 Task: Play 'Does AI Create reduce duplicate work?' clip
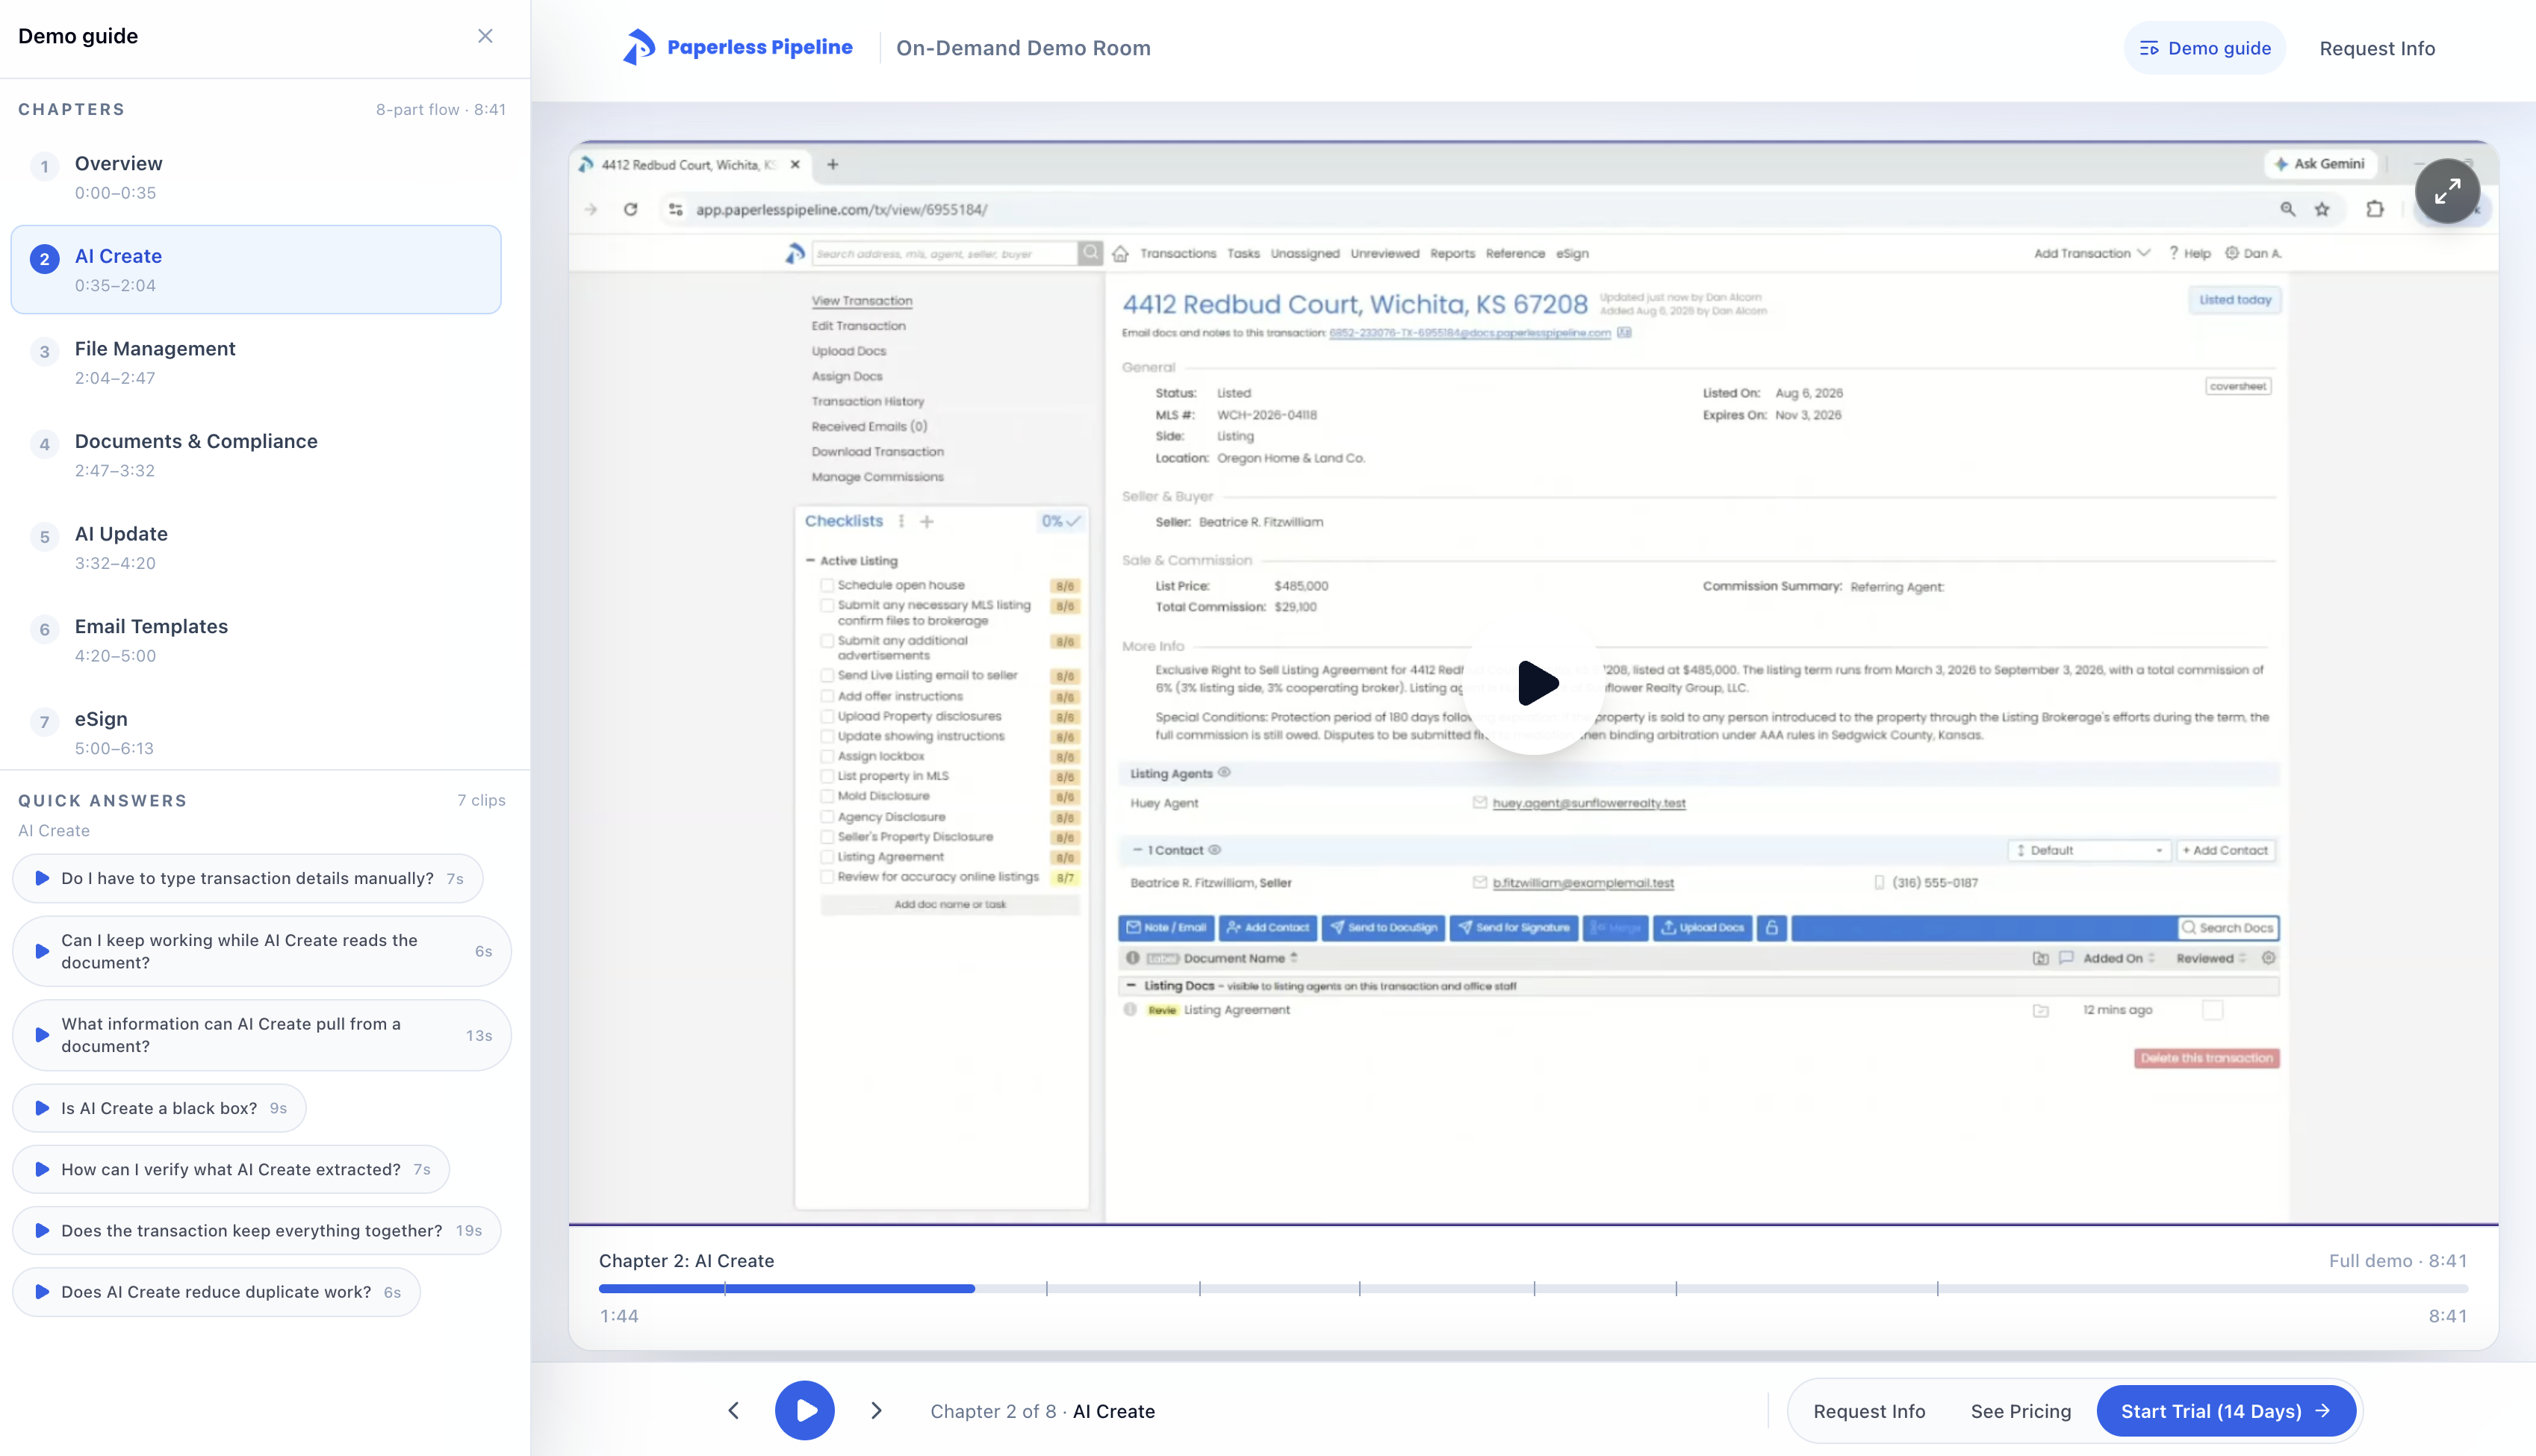point(216,1292)
